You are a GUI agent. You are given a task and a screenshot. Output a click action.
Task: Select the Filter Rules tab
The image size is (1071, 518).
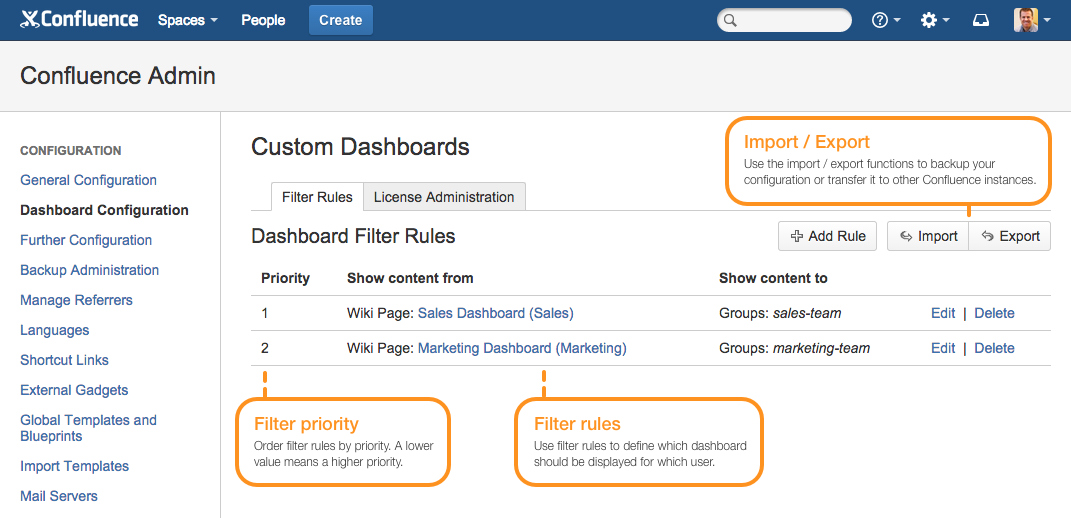pos(317,197)
